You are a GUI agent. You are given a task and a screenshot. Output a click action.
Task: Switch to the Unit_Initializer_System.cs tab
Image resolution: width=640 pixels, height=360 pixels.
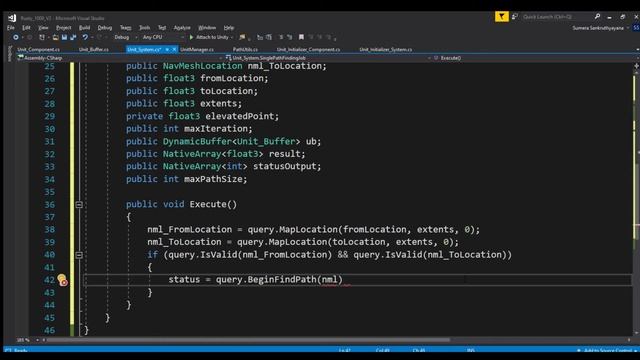[x=385, y=49]
